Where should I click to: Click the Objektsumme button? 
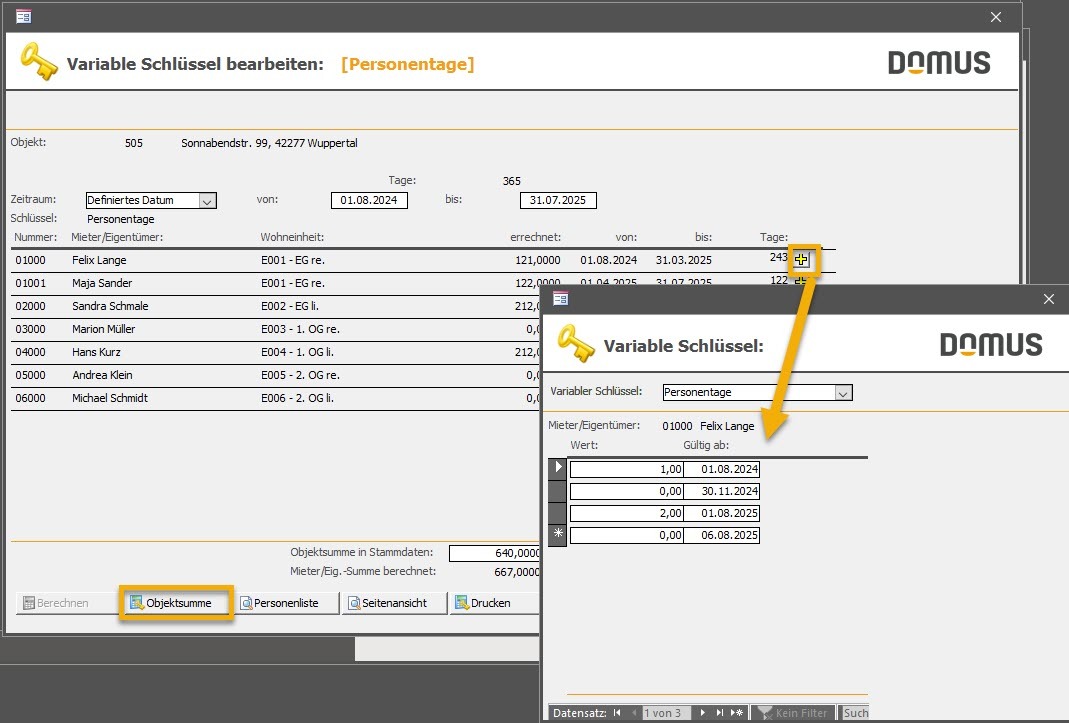point(177,603)
